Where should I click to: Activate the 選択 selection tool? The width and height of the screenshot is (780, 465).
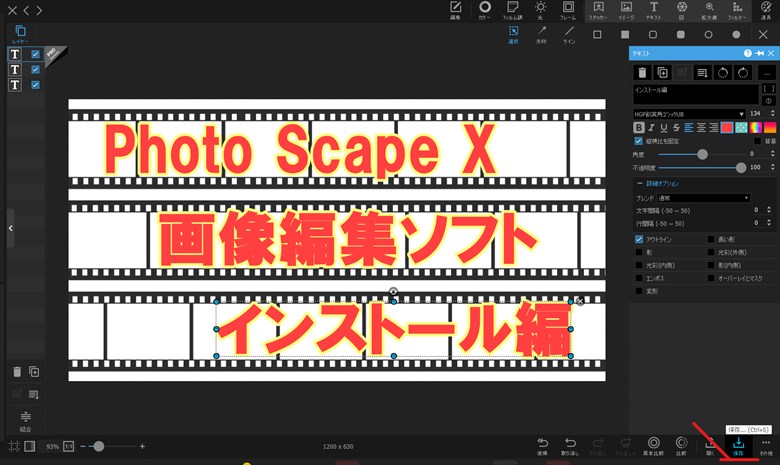[x=513, y=35]
